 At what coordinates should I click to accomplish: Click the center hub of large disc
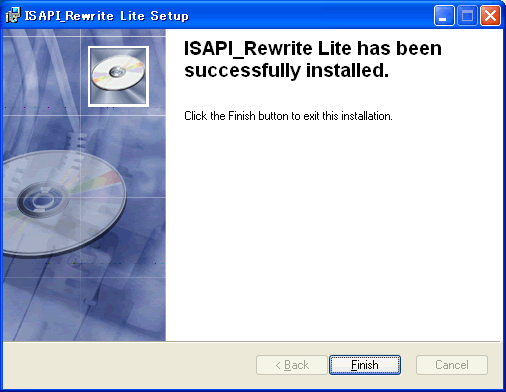(x=42, y=199)
